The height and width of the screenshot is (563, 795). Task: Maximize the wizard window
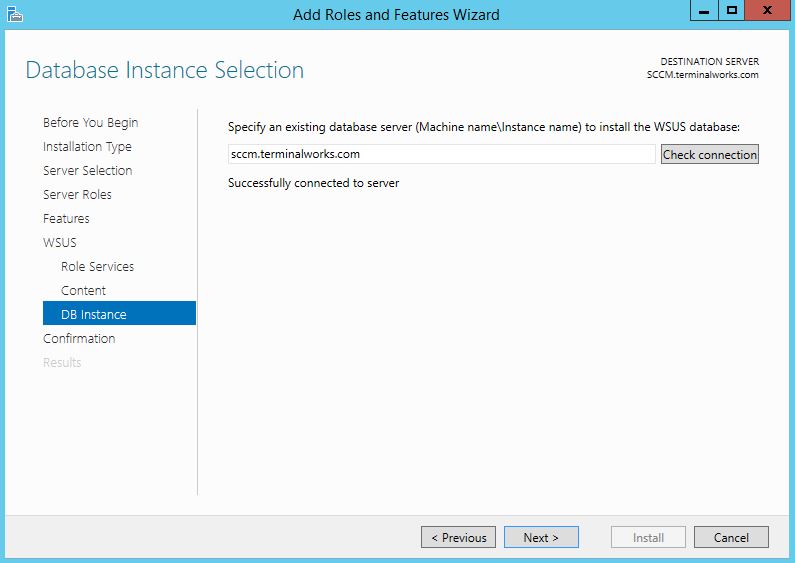click(x=732, y=11)
